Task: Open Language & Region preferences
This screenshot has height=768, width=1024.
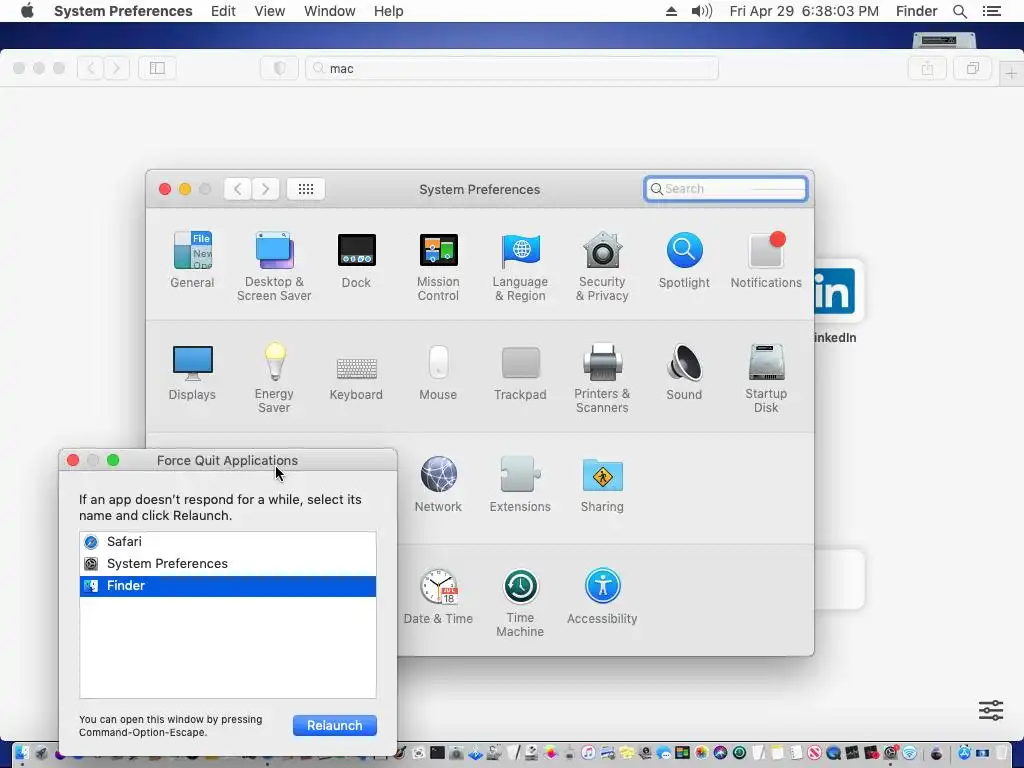Action: pyautogui.click(x=520, y=266)
